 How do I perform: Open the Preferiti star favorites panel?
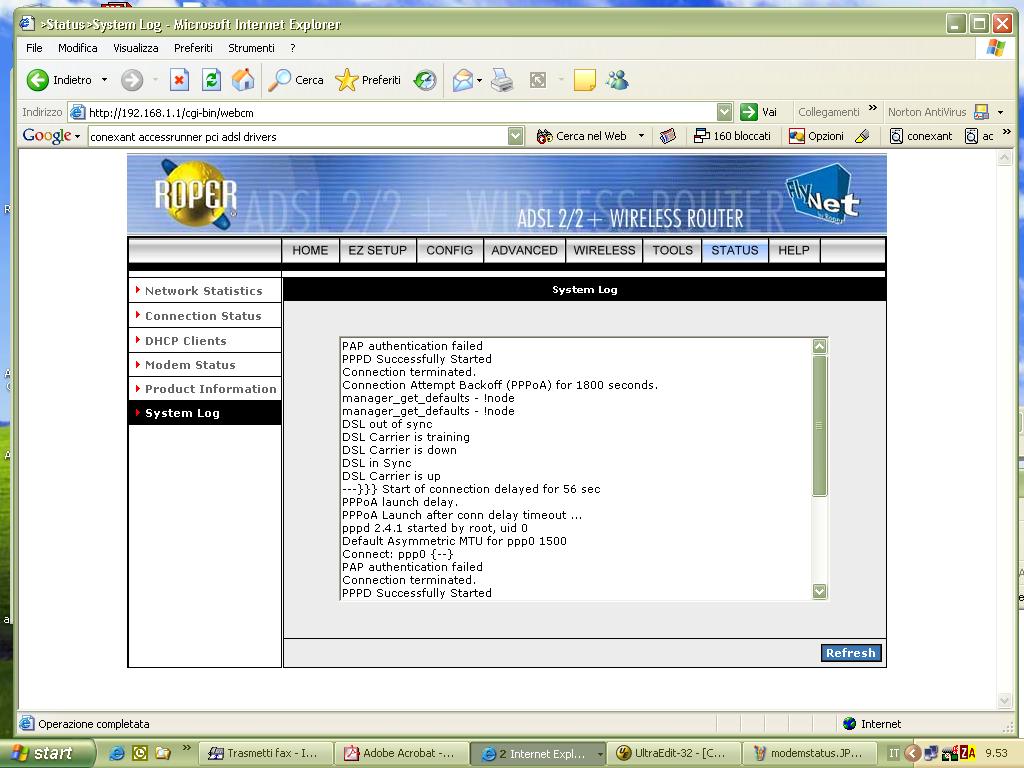pyautogui.click(x=368, y=80)
